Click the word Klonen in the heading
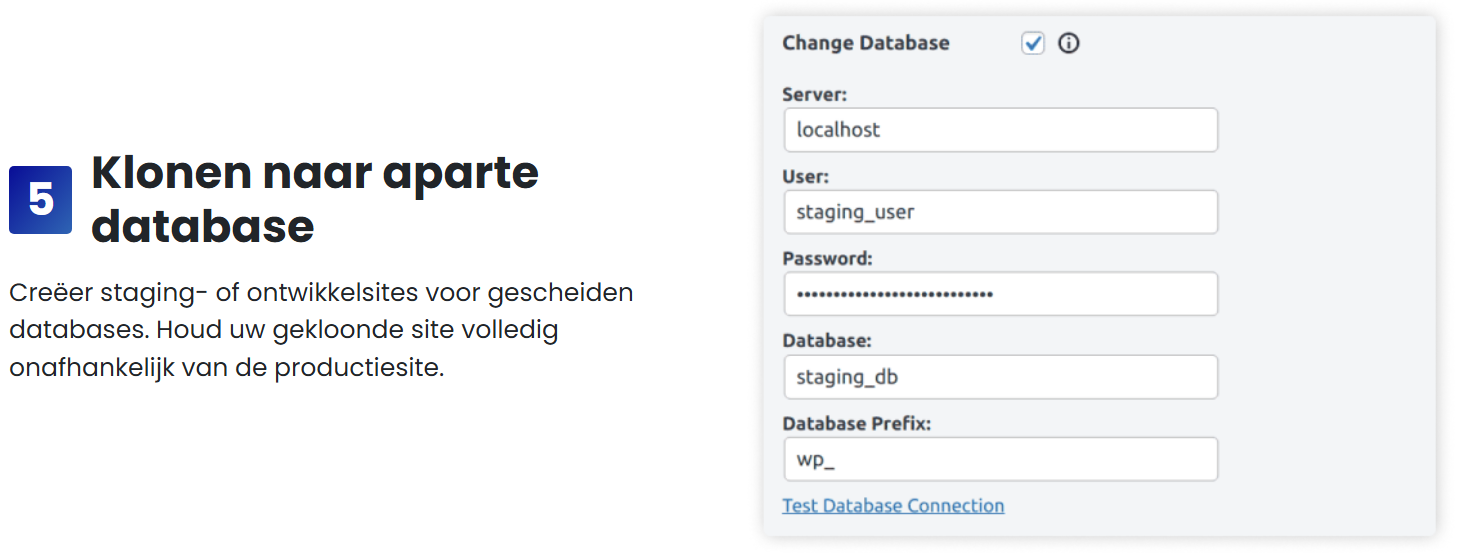 point(172,173)
